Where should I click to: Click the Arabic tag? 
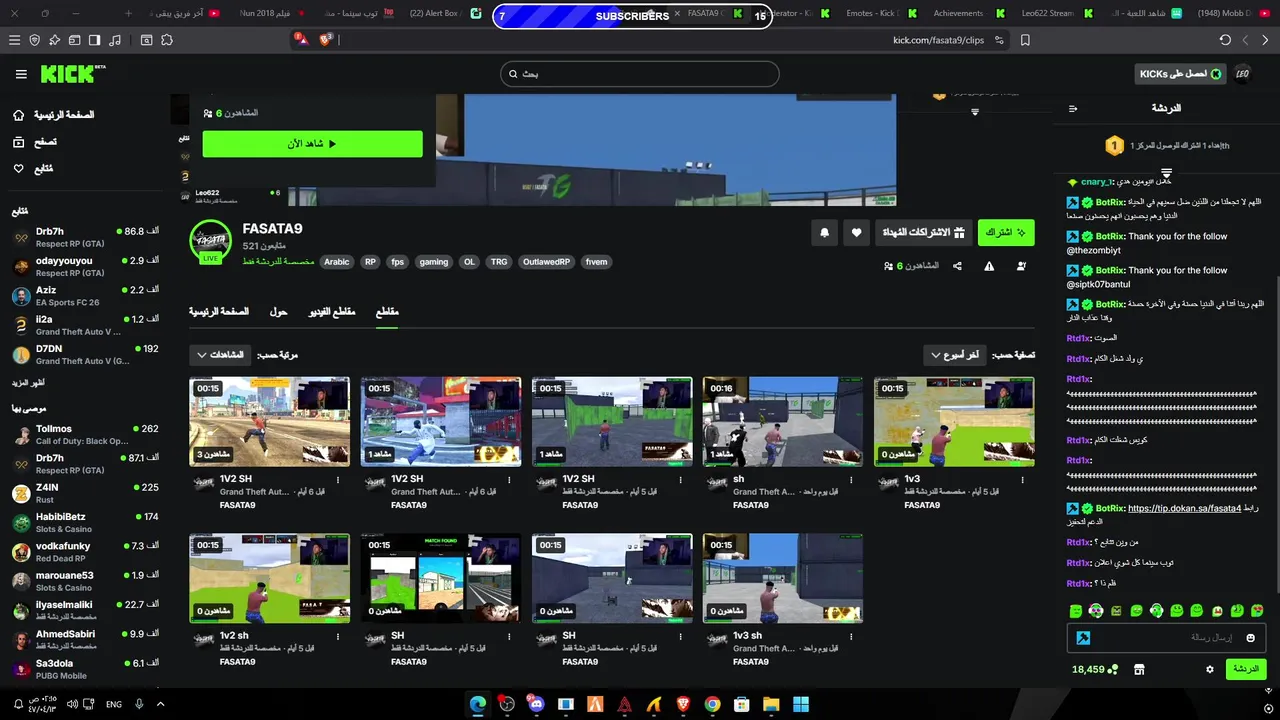point(337,262)
